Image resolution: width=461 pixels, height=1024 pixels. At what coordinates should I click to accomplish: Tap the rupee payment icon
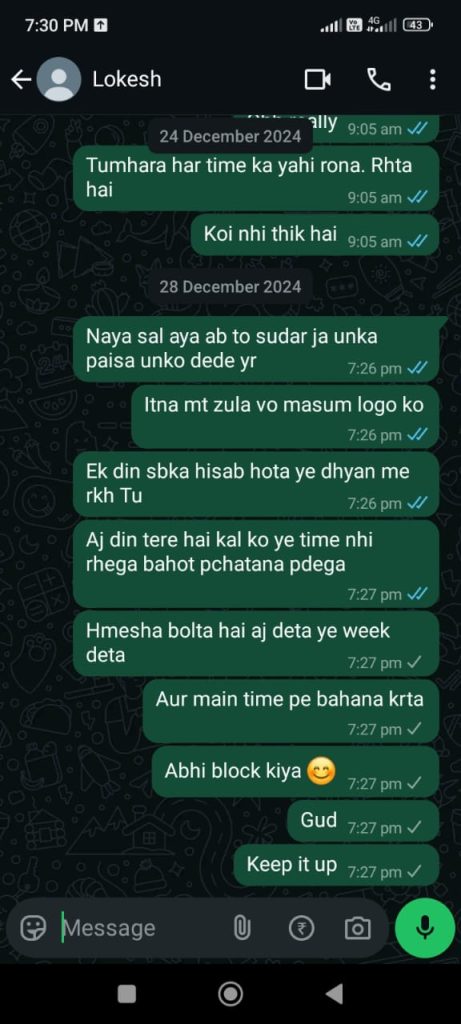point(301,927)
